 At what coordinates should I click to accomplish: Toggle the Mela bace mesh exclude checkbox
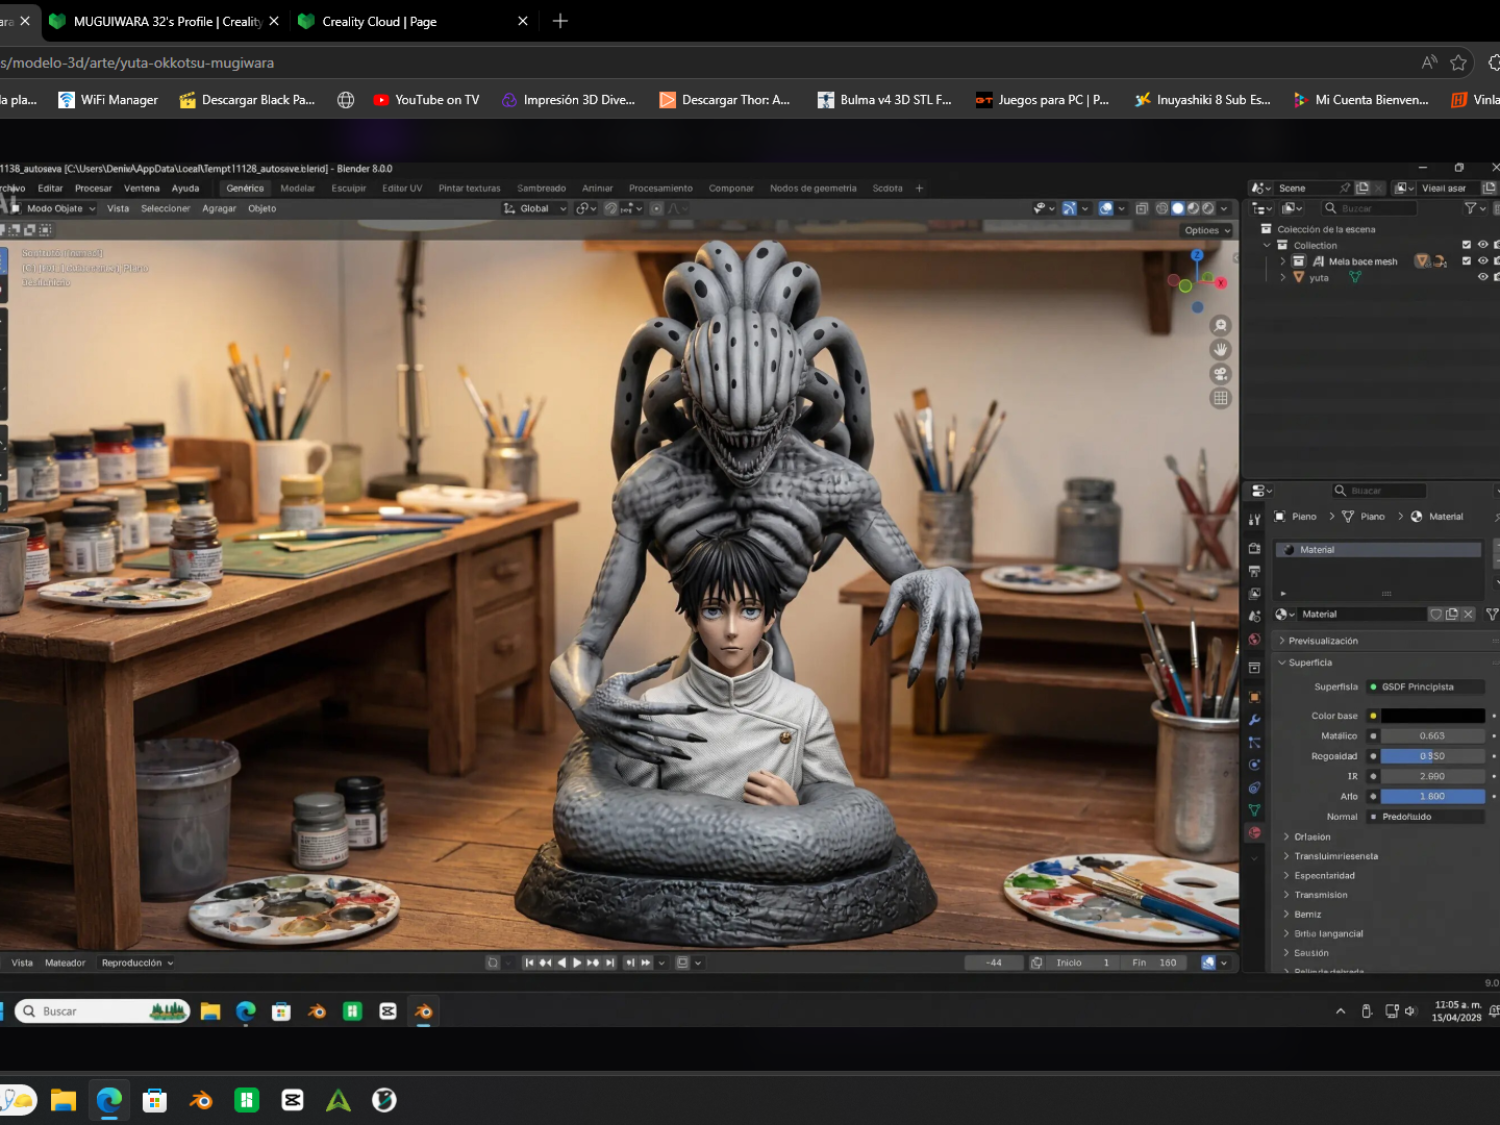(1467, 261)
